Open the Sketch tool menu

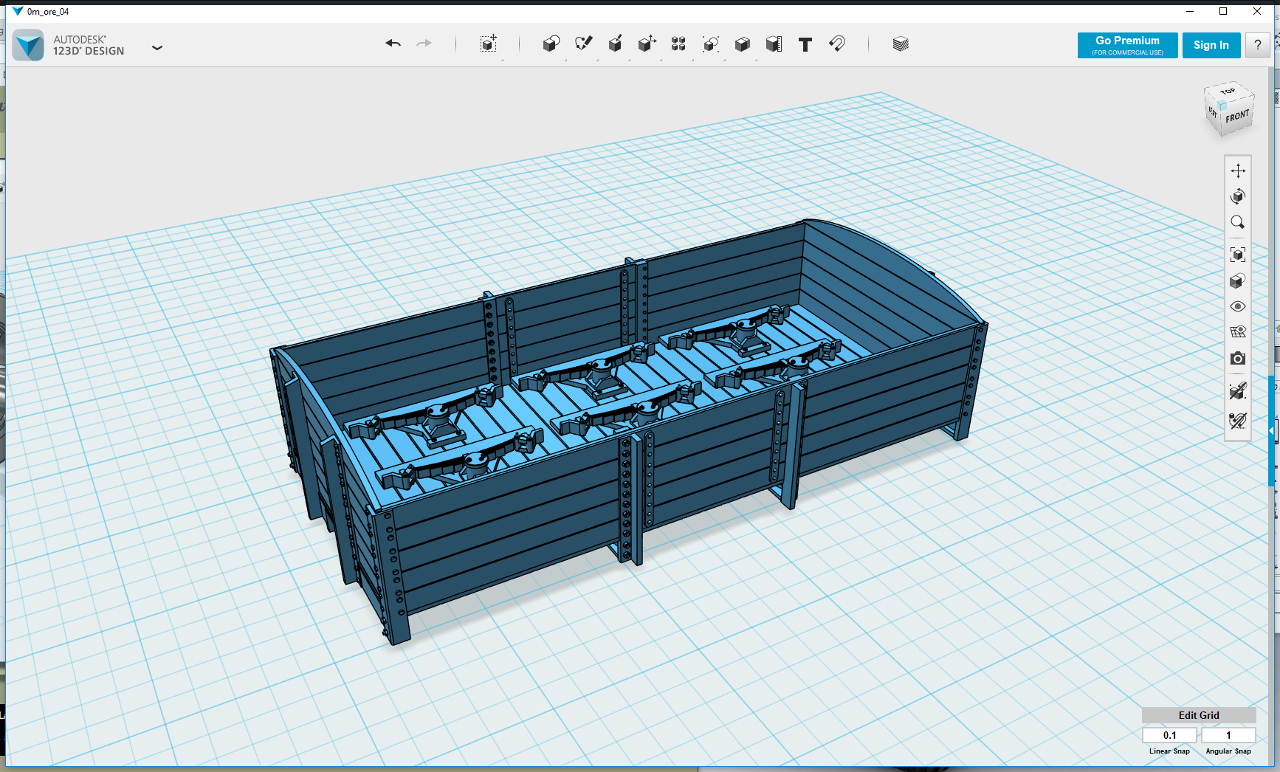584,44
